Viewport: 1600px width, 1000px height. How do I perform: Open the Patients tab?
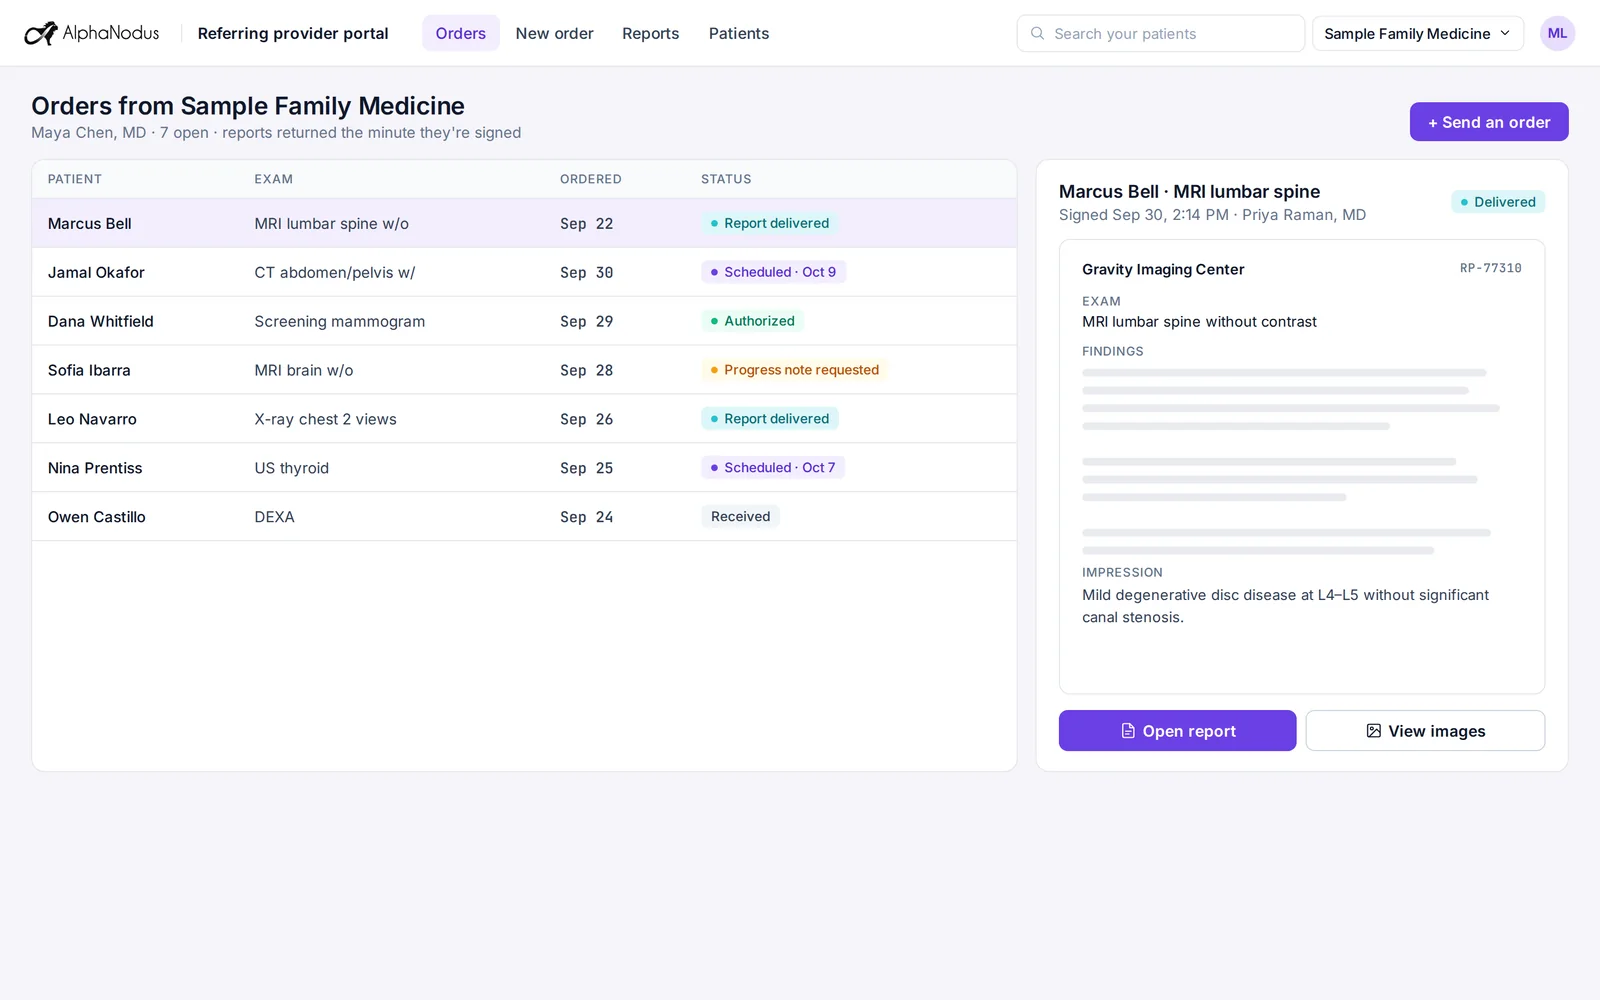click(x=739, y=33)
